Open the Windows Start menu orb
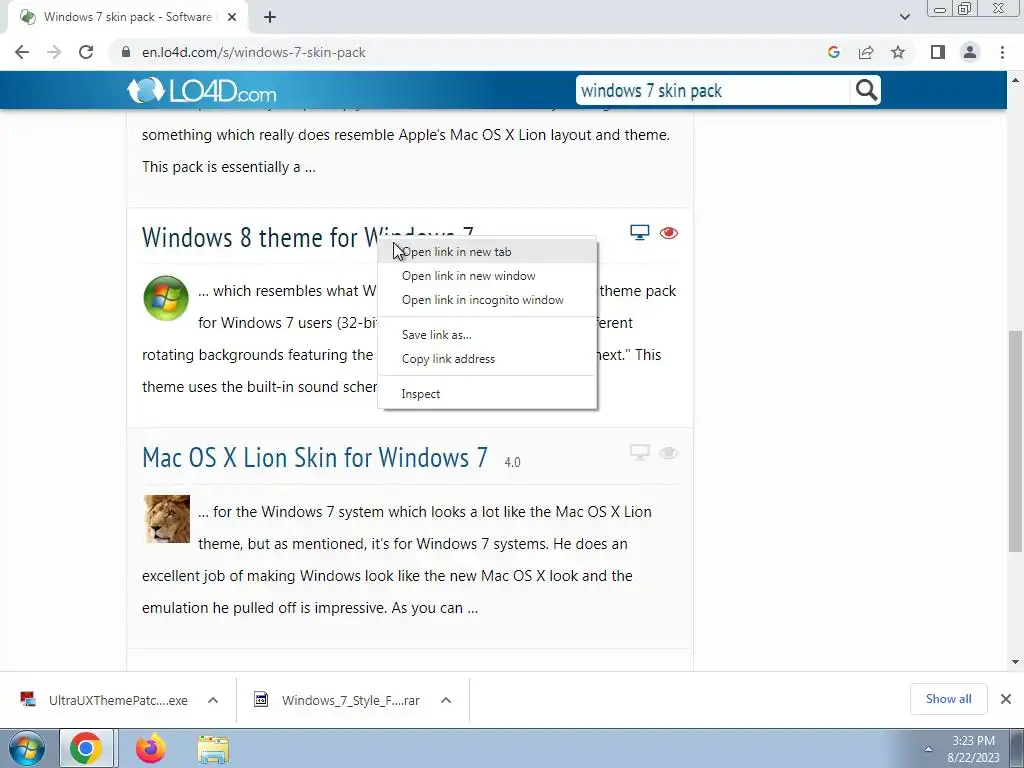The height and width of the screenshot is (768, 1024). click(x=26, y=748)
